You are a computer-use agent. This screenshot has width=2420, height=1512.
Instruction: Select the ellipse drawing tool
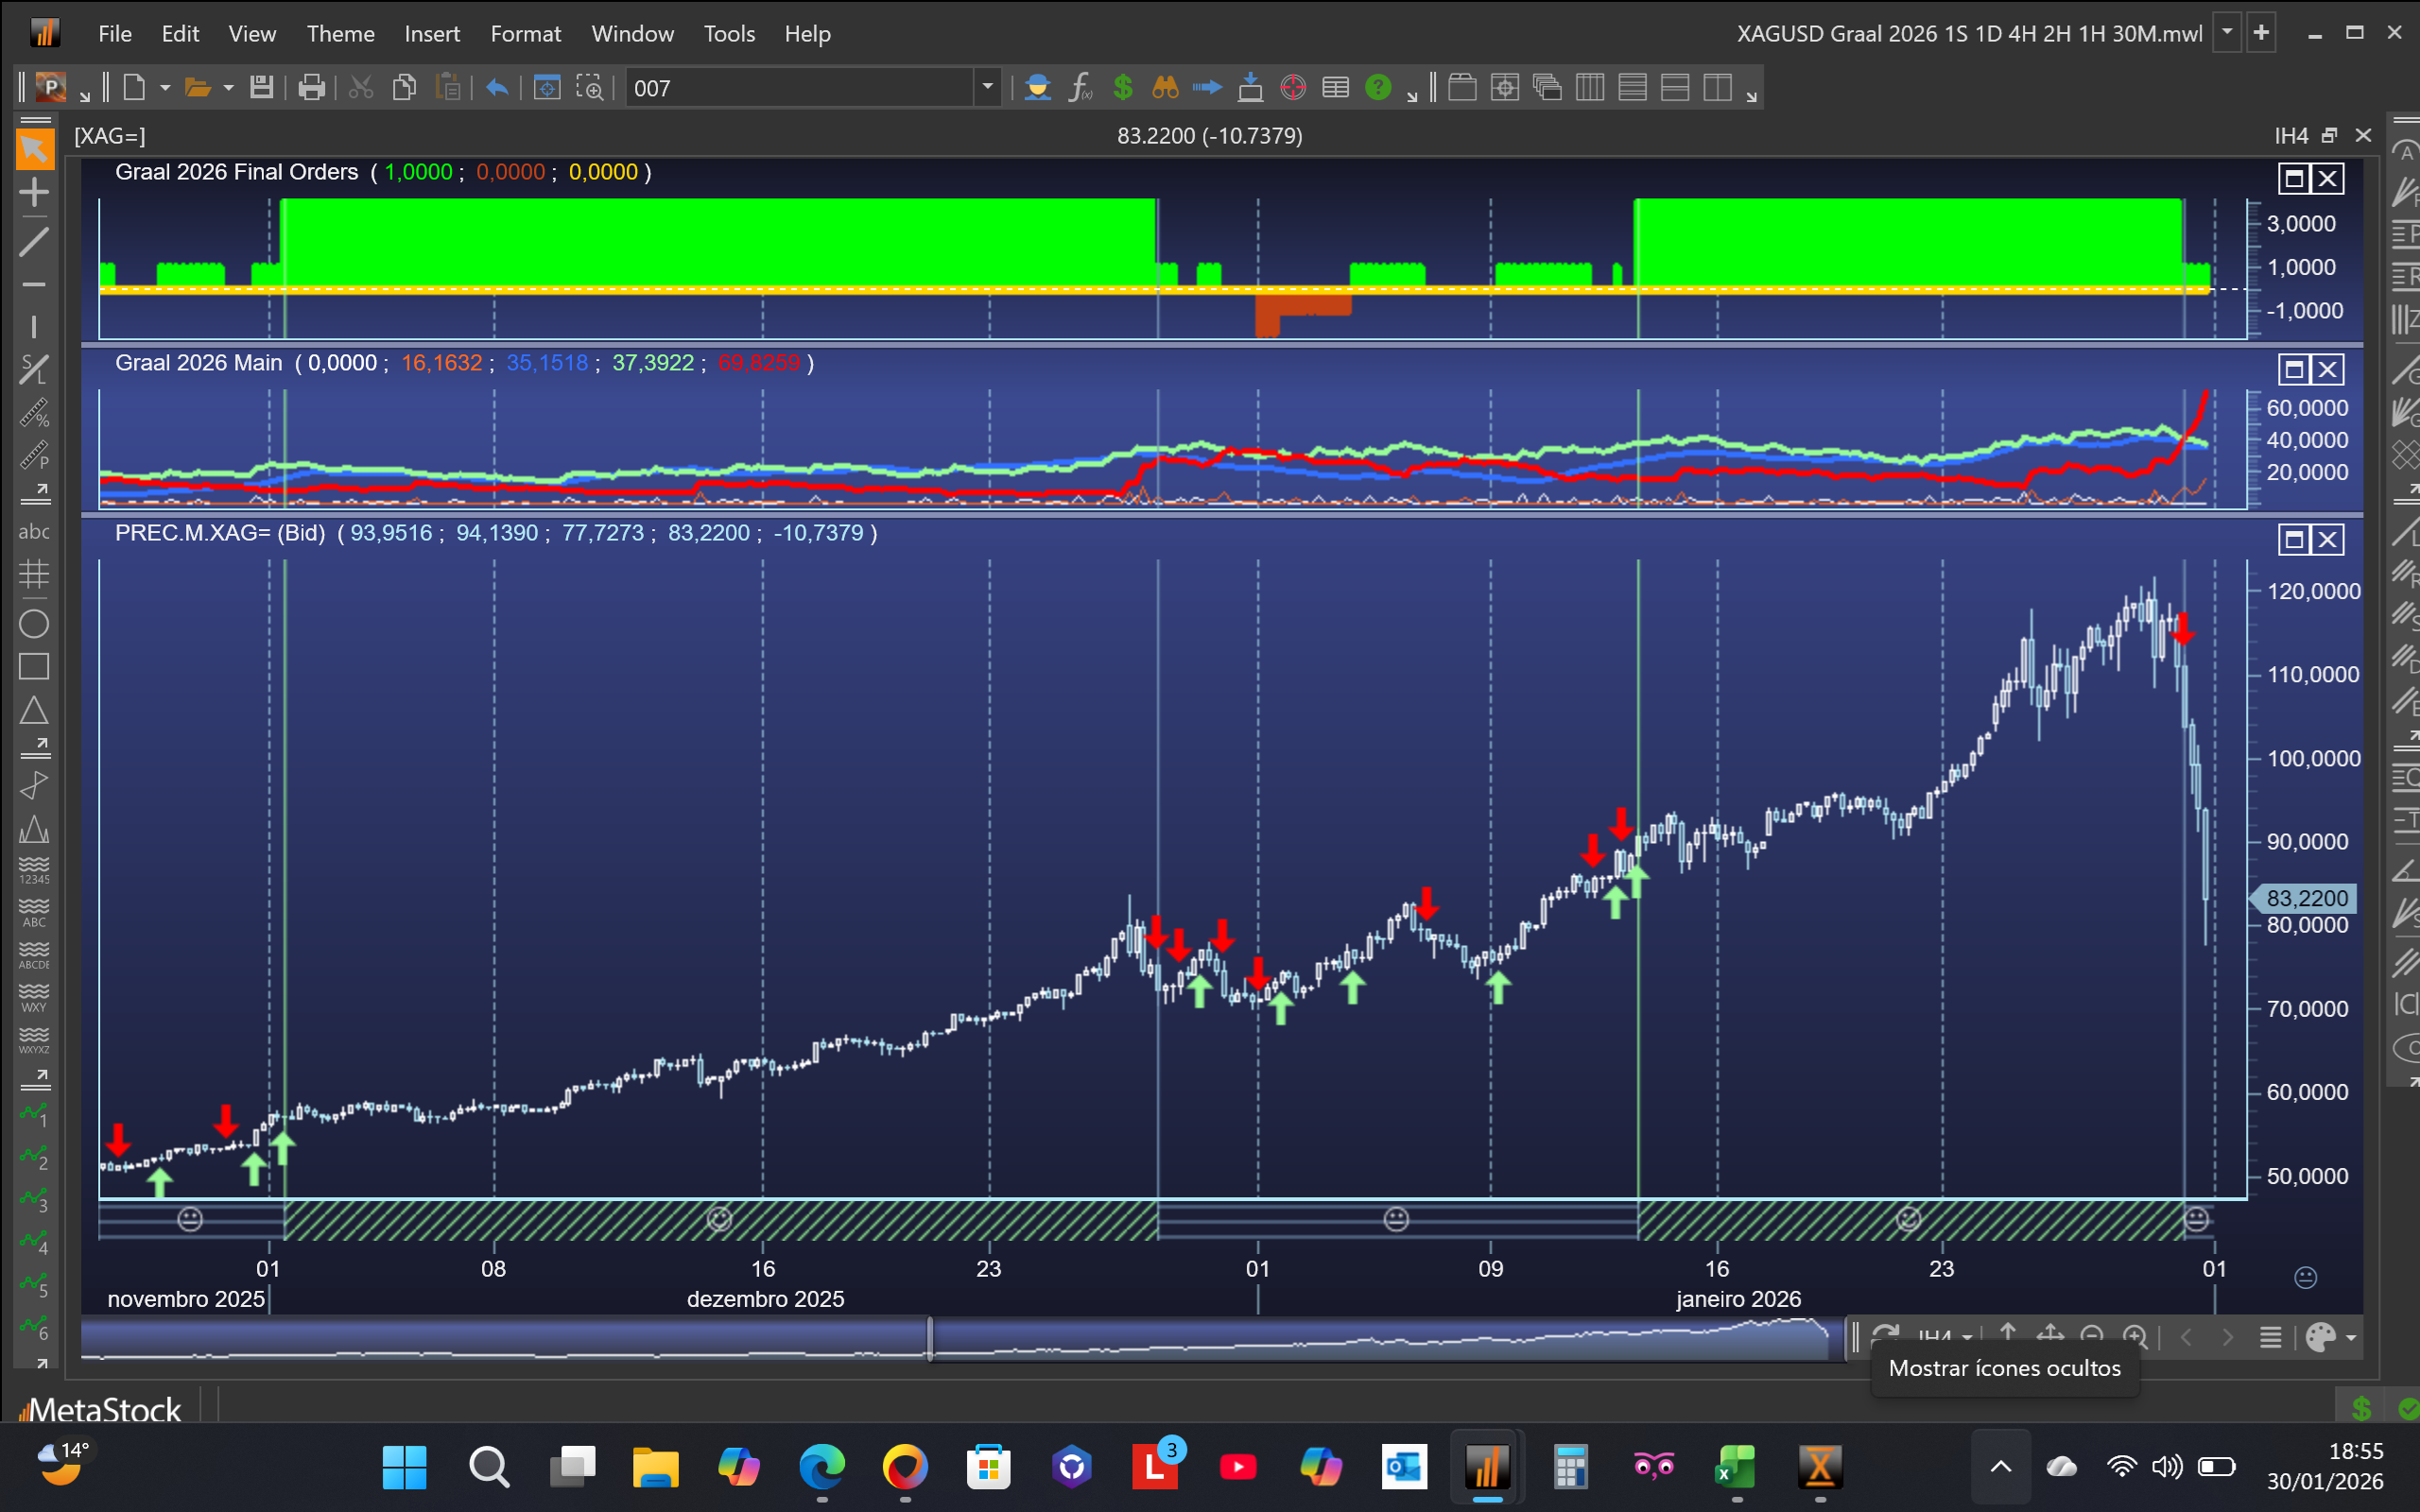coord(34,624)
